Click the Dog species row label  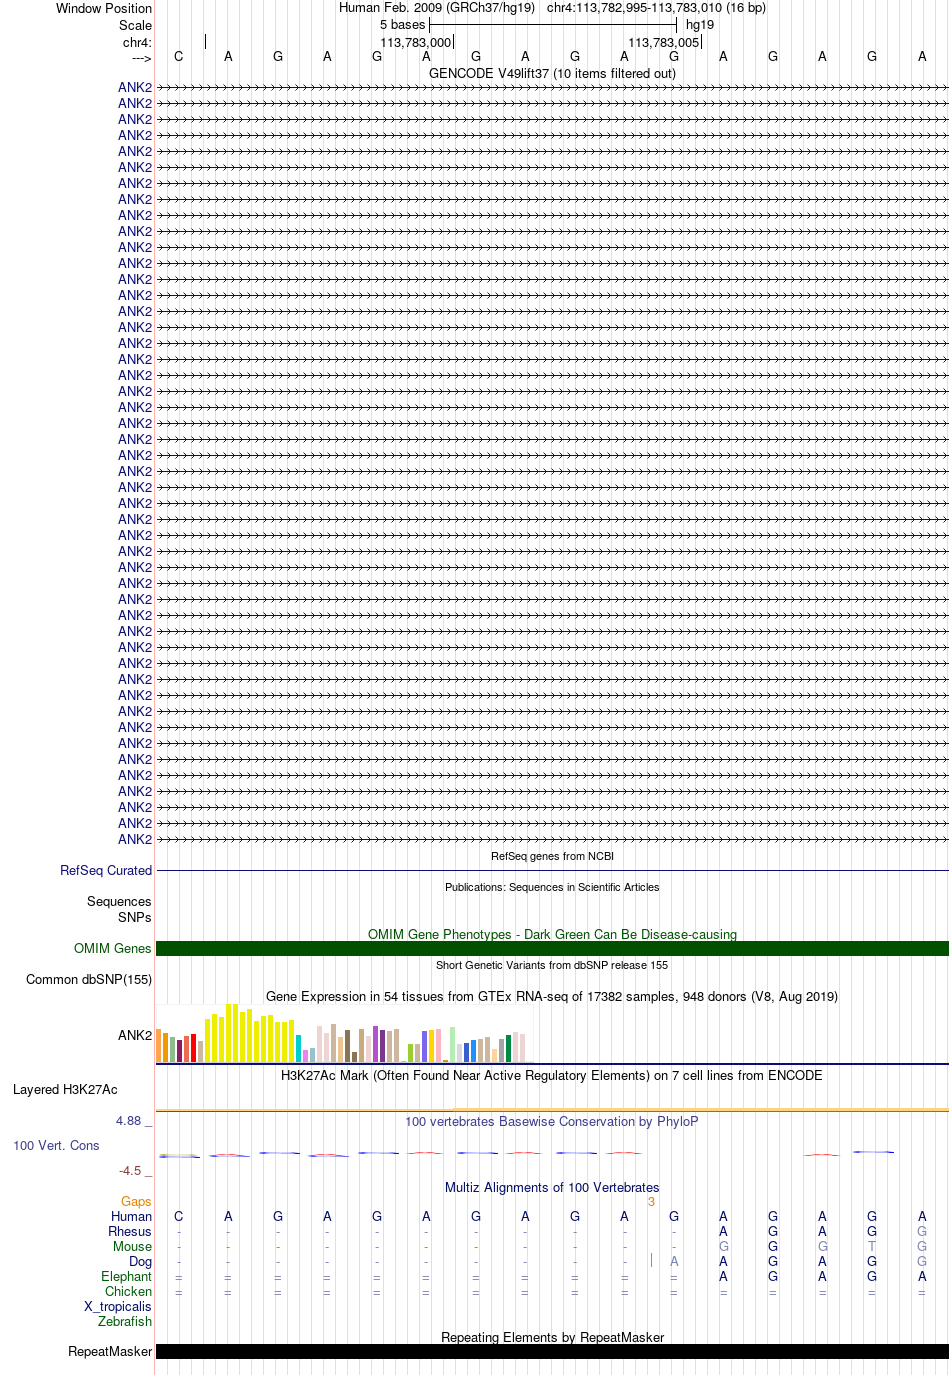(140, 1261)
